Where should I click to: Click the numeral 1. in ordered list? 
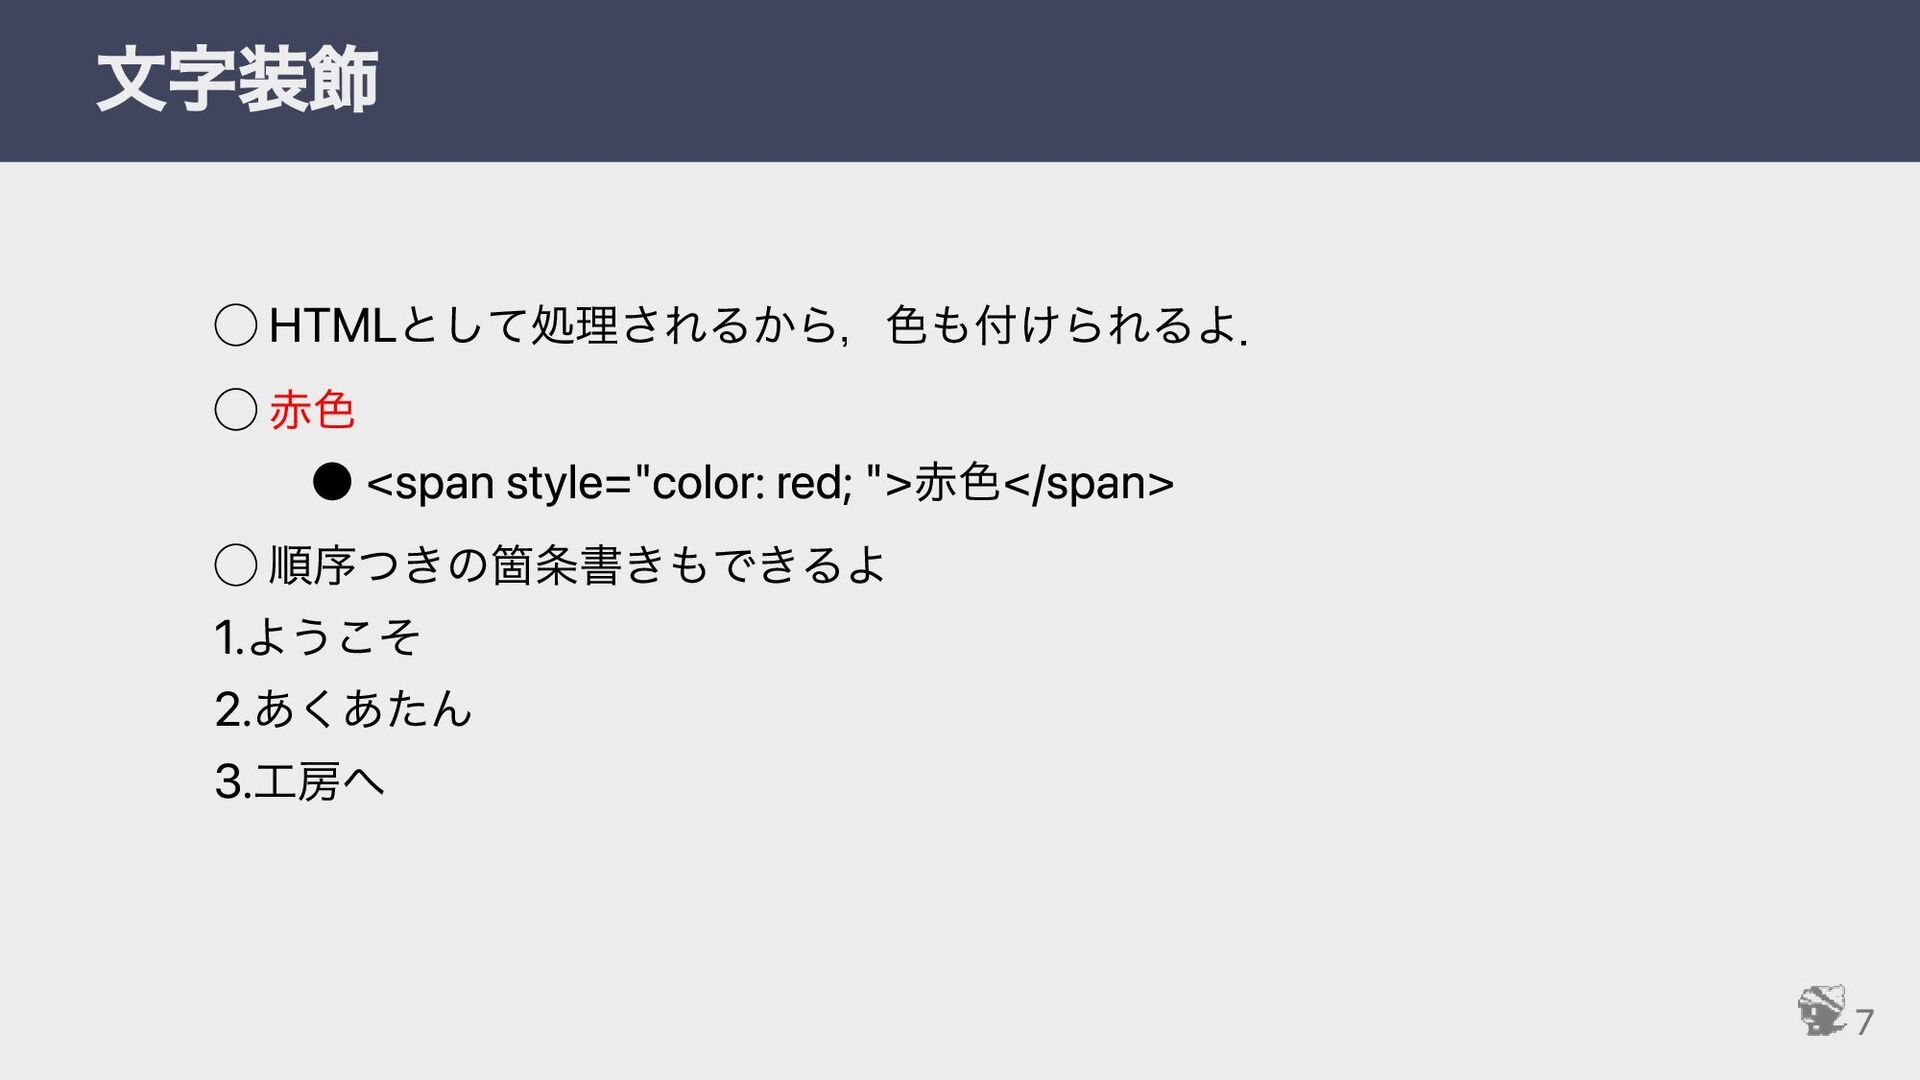click(229, 637)
